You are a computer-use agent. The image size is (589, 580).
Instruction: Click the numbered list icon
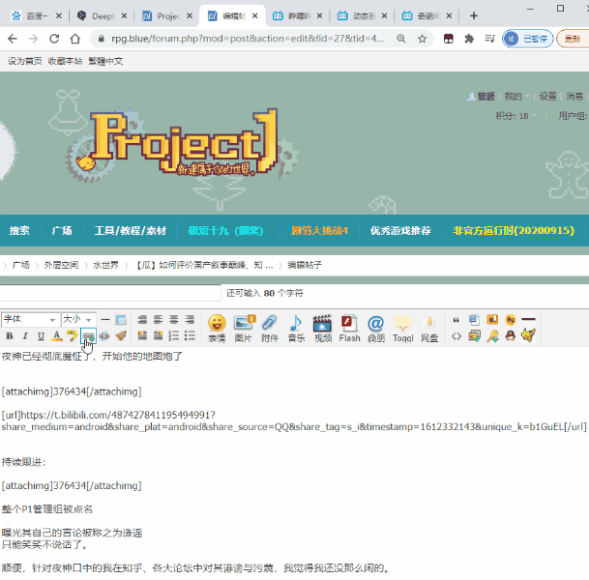point(174,335)
